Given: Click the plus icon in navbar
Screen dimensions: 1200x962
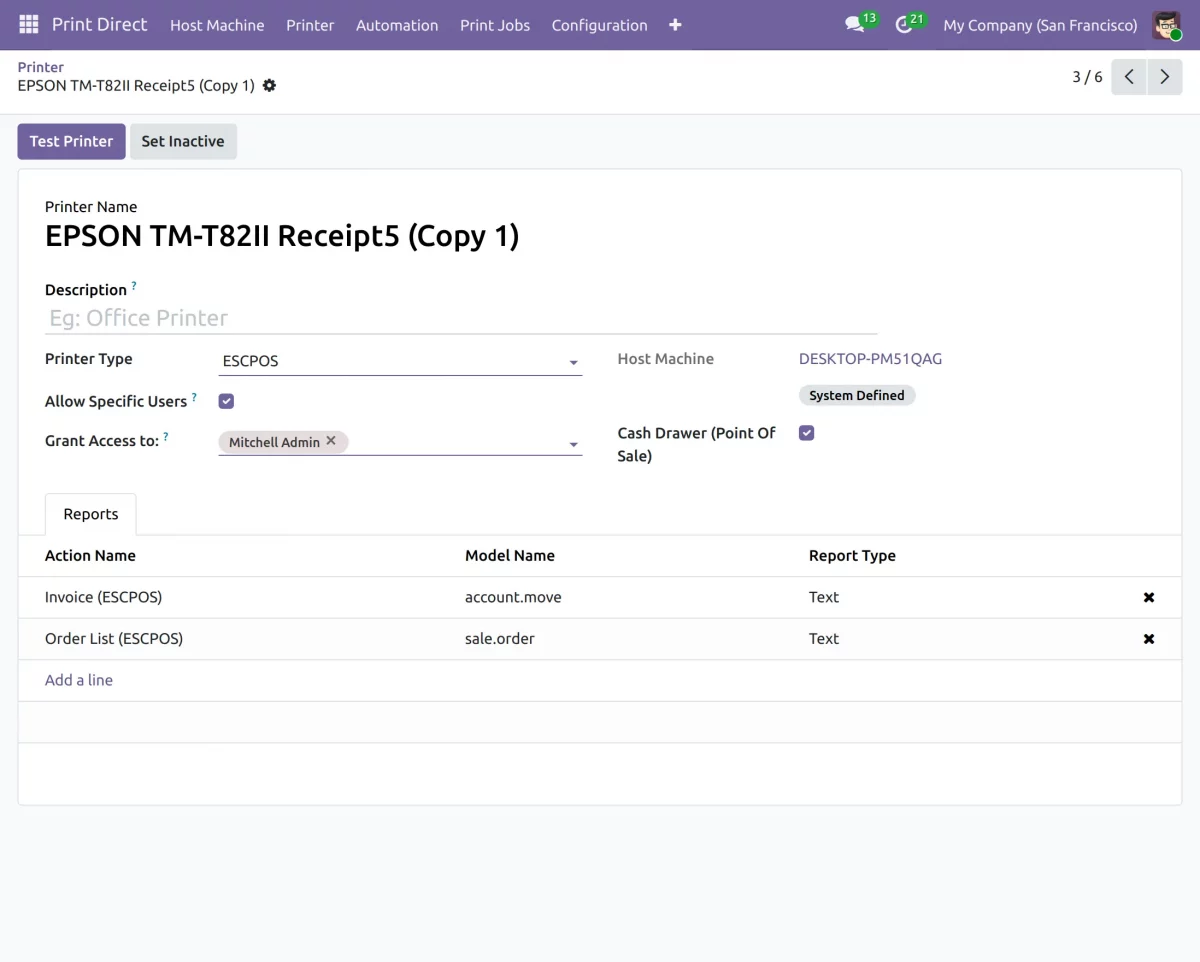Looking at the screenshot, I should click(x=675, y=25).
